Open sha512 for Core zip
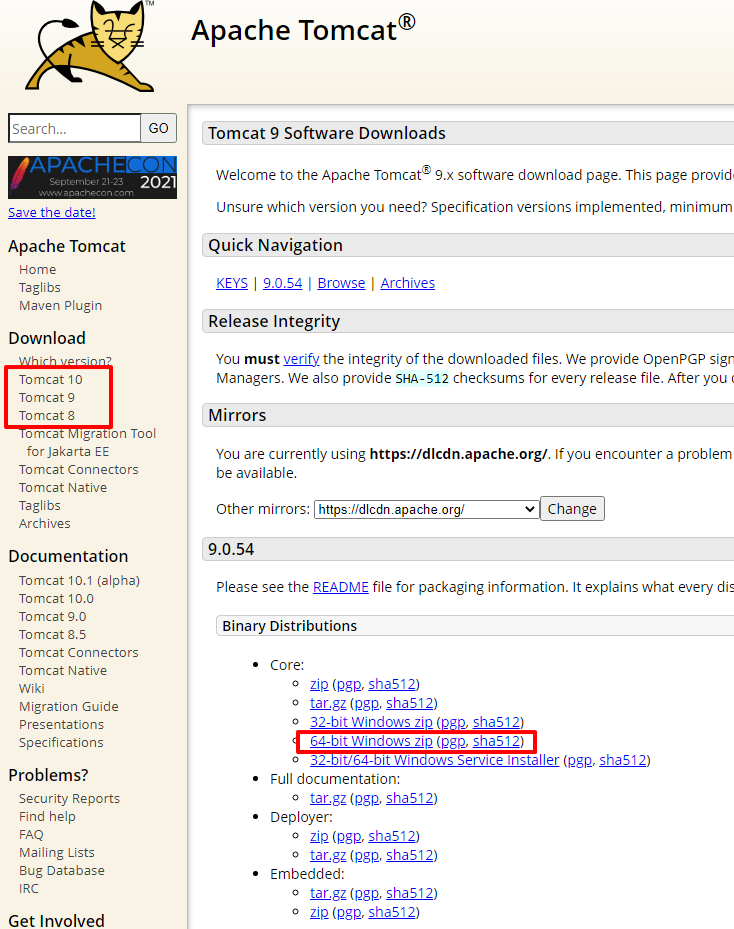 (x=392, y=684)
